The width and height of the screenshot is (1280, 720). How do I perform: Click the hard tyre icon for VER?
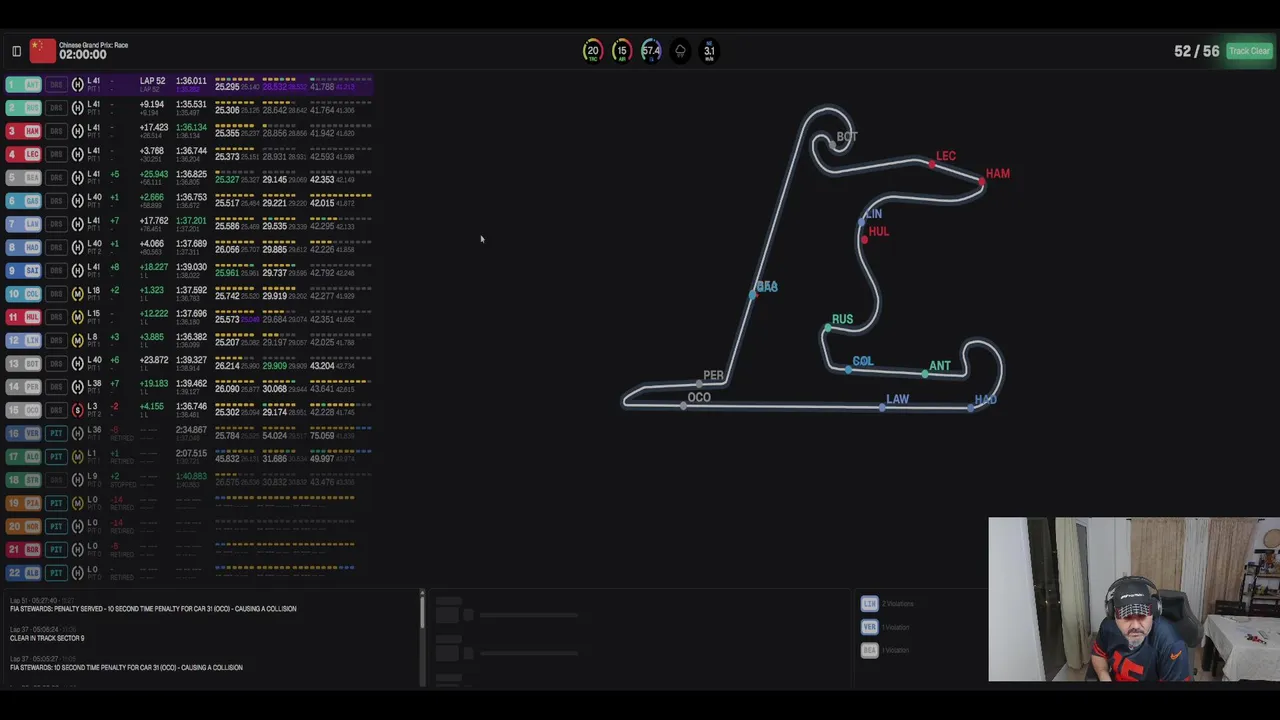click(78, 433)
